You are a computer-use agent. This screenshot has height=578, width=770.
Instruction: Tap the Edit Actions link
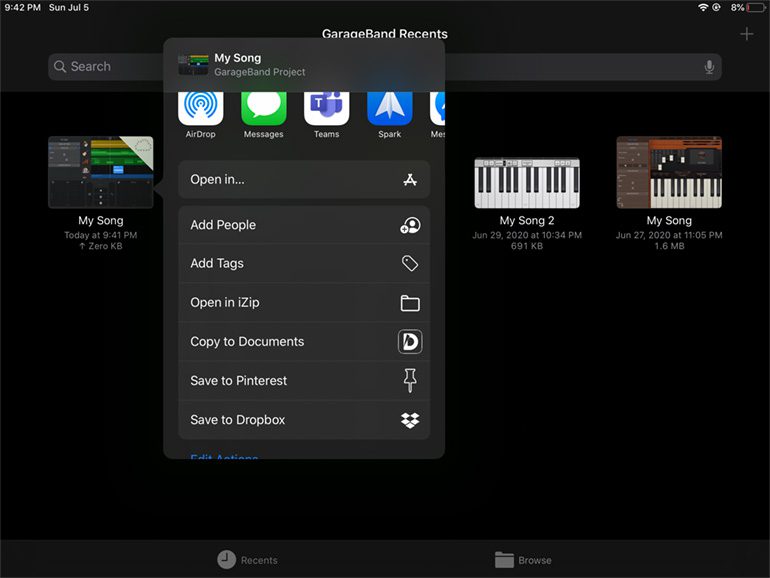click(224, 456)
